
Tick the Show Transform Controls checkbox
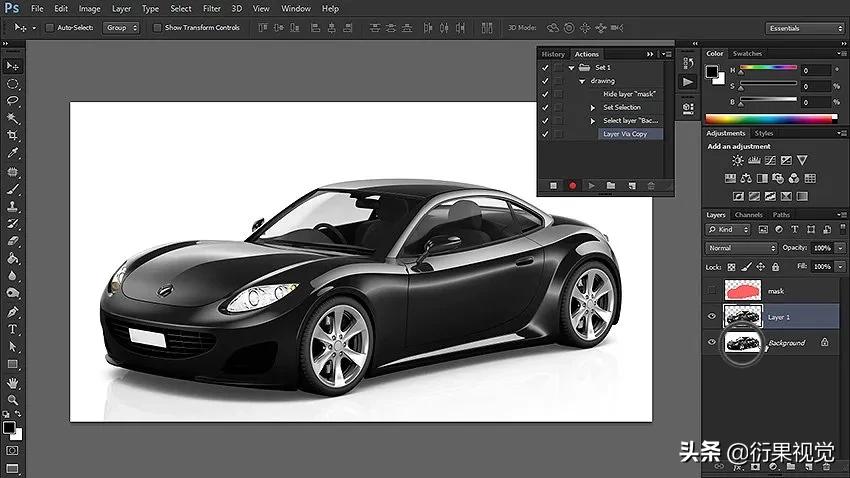tap(158, 27)
